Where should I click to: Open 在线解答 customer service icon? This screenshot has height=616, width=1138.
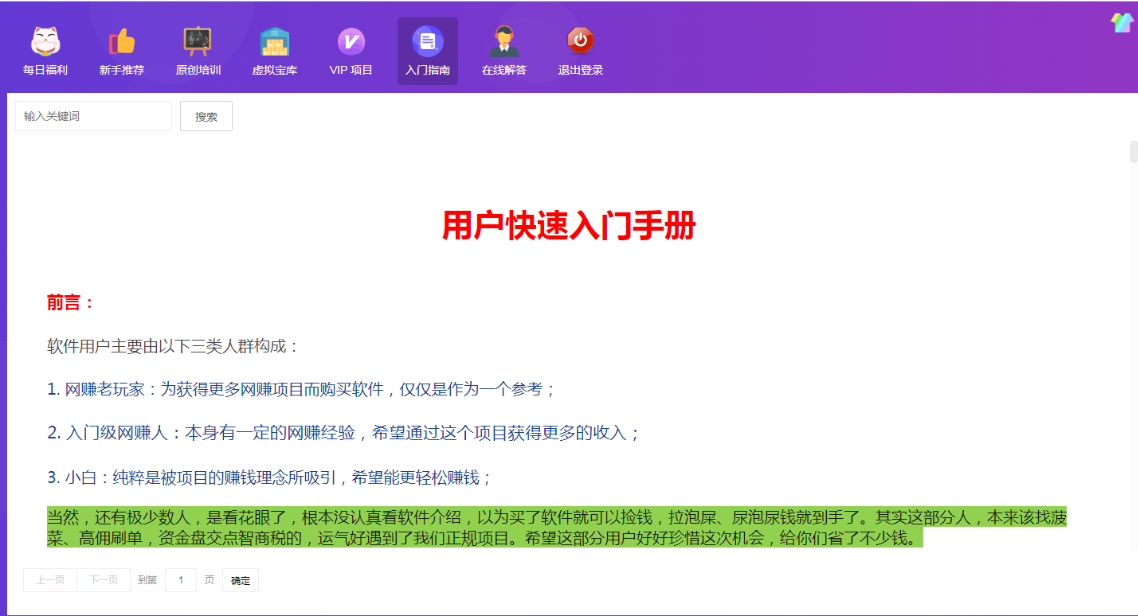pyautogui.click(x=504, y=42)
